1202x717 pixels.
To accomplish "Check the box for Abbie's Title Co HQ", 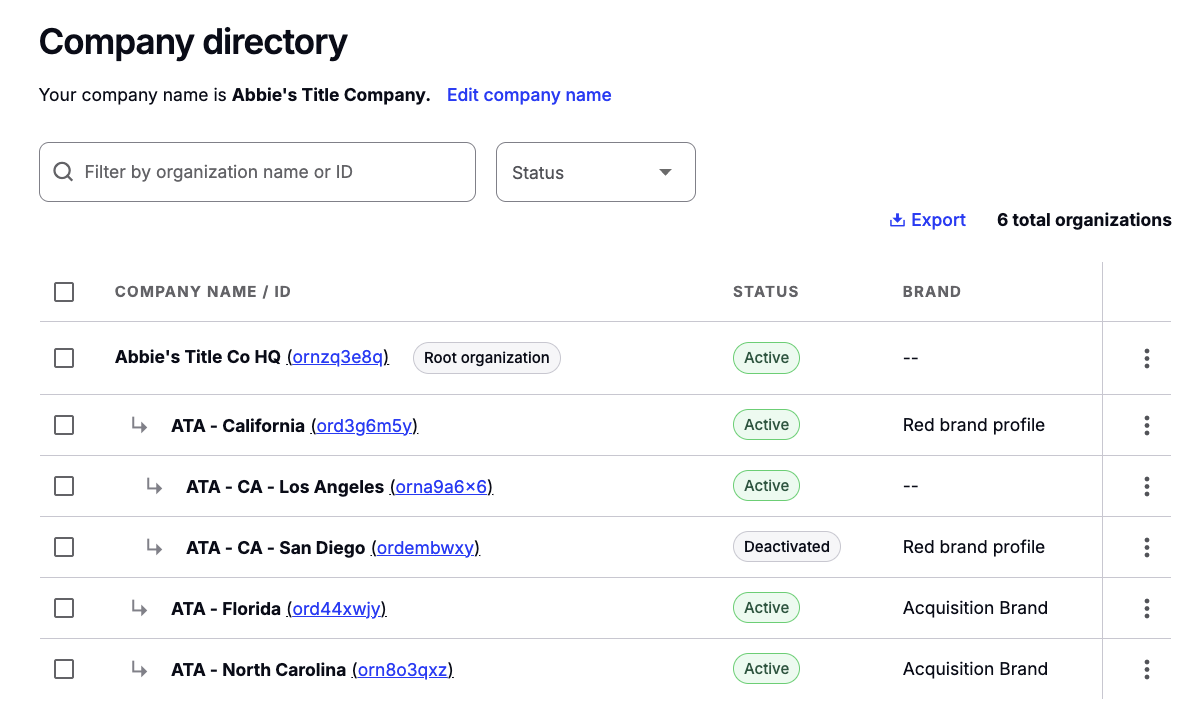I will coord(64,358).
